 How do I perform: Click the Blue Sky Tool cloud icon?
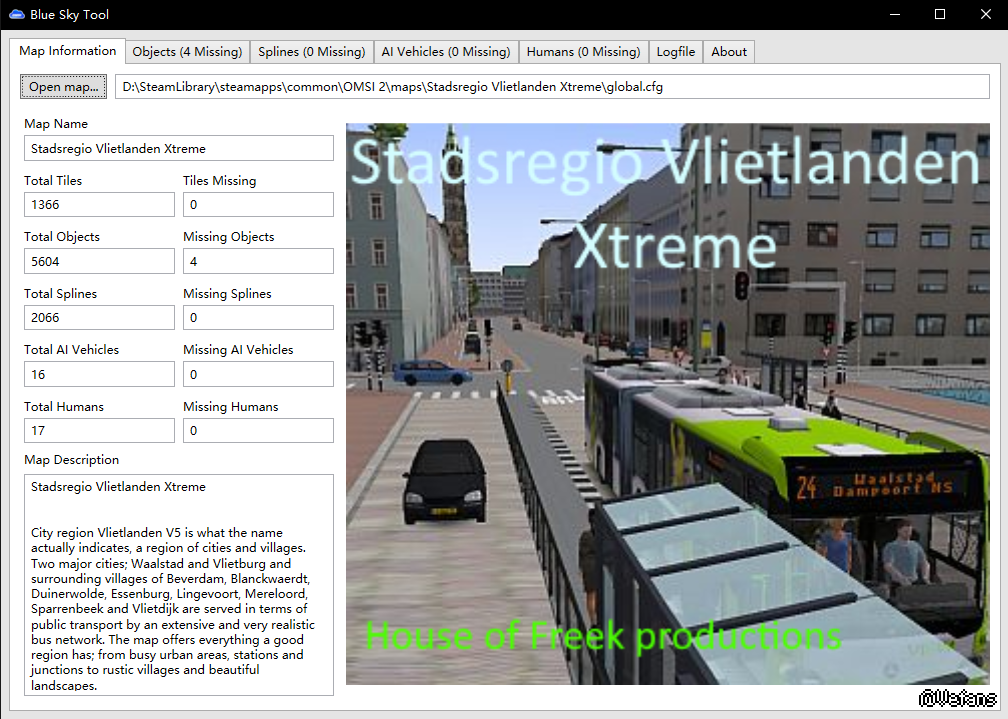tap(16, 14)
